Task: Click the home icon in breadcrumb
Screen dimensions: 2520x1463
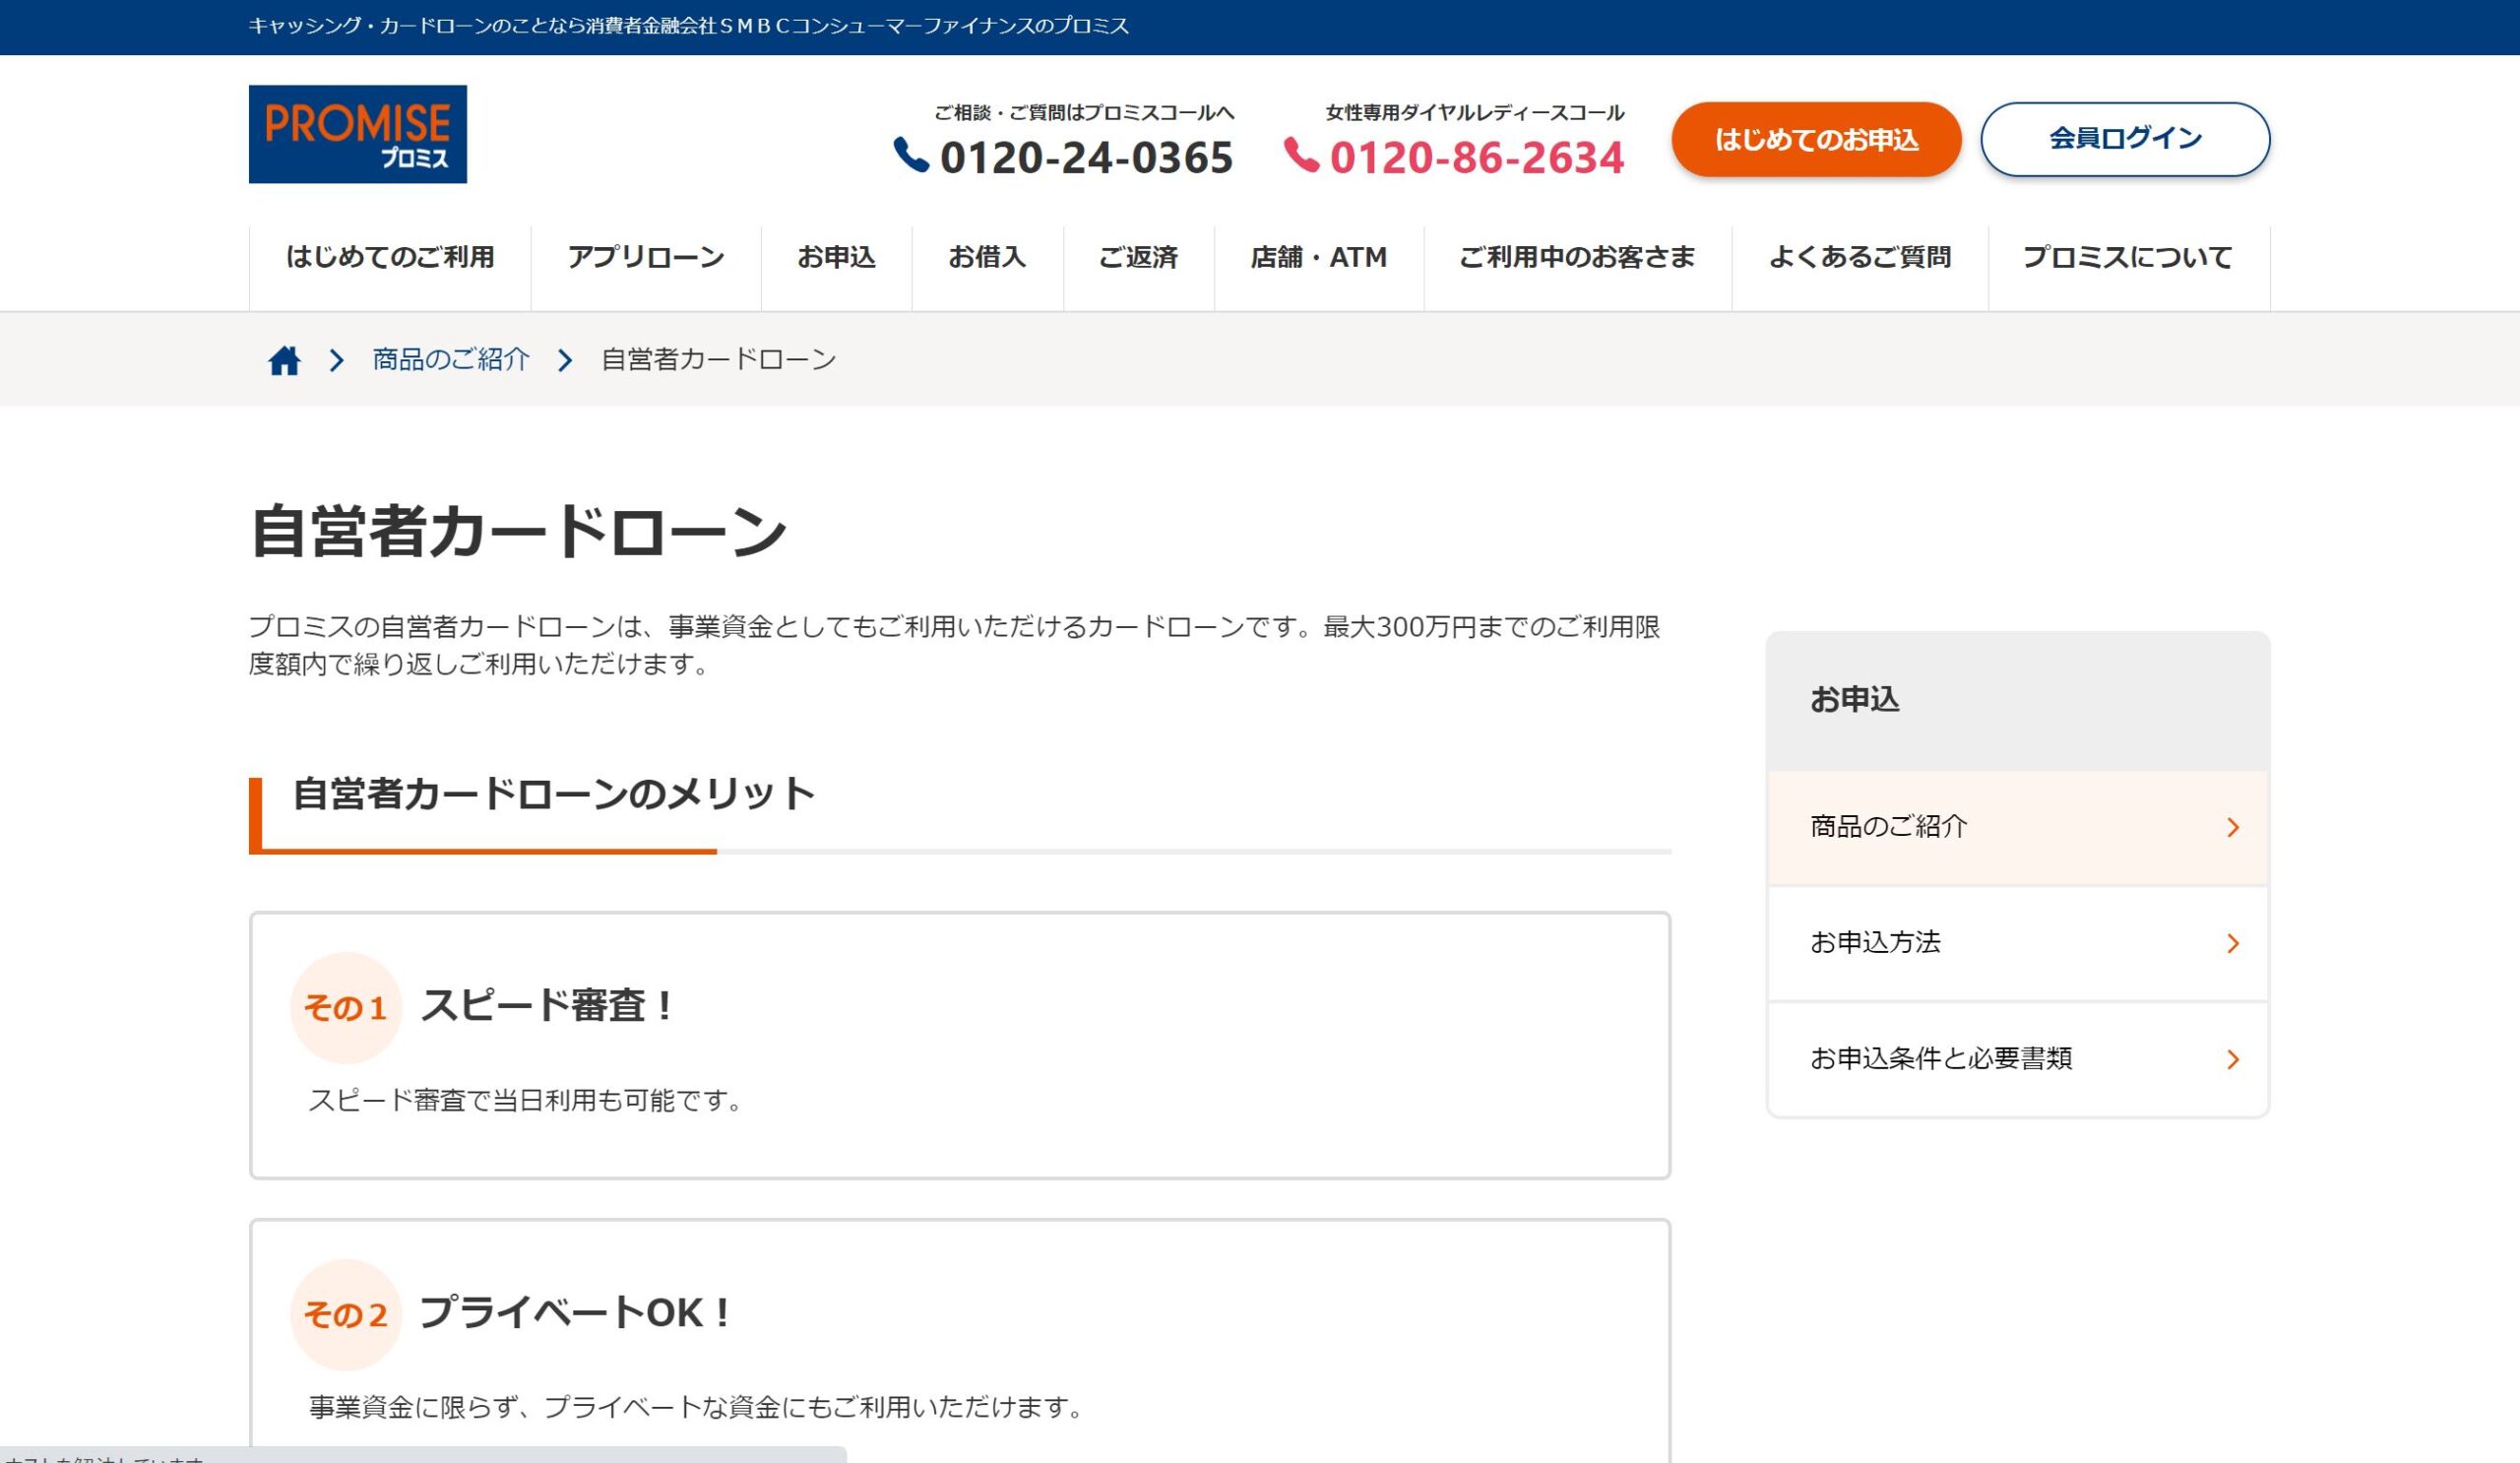Action: [x=284, y=360]
